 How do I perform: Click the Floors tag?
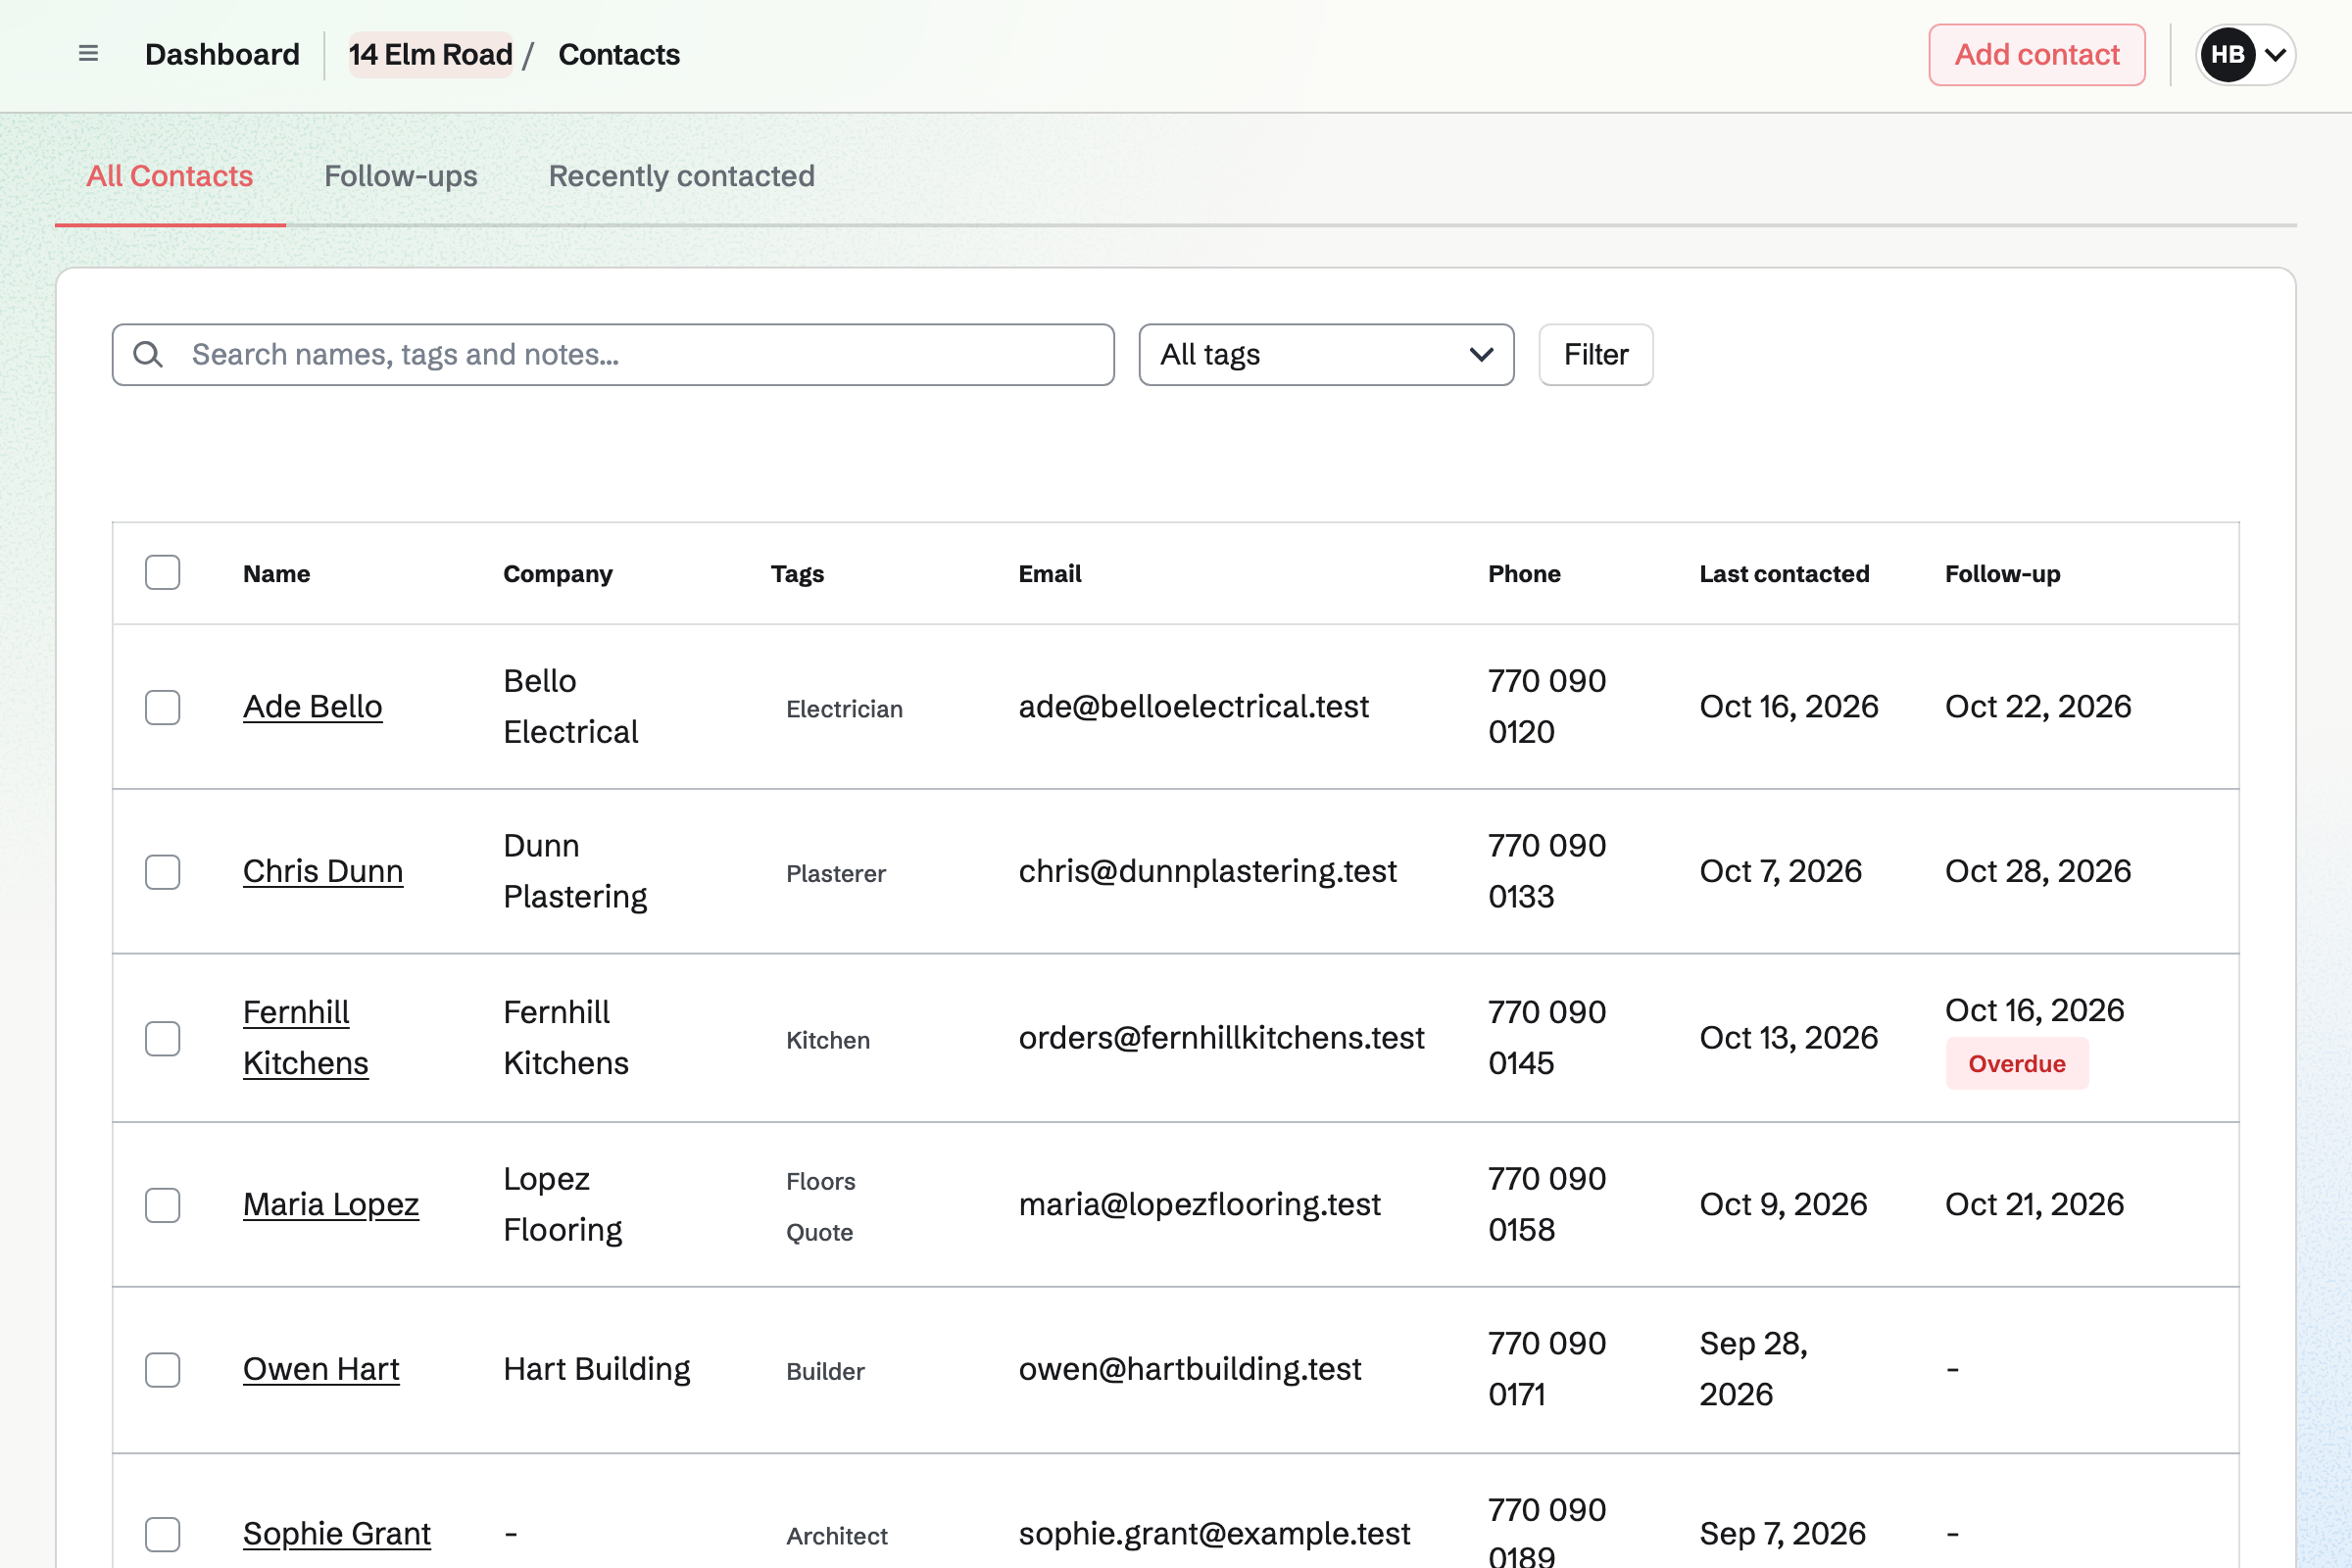820,1182
